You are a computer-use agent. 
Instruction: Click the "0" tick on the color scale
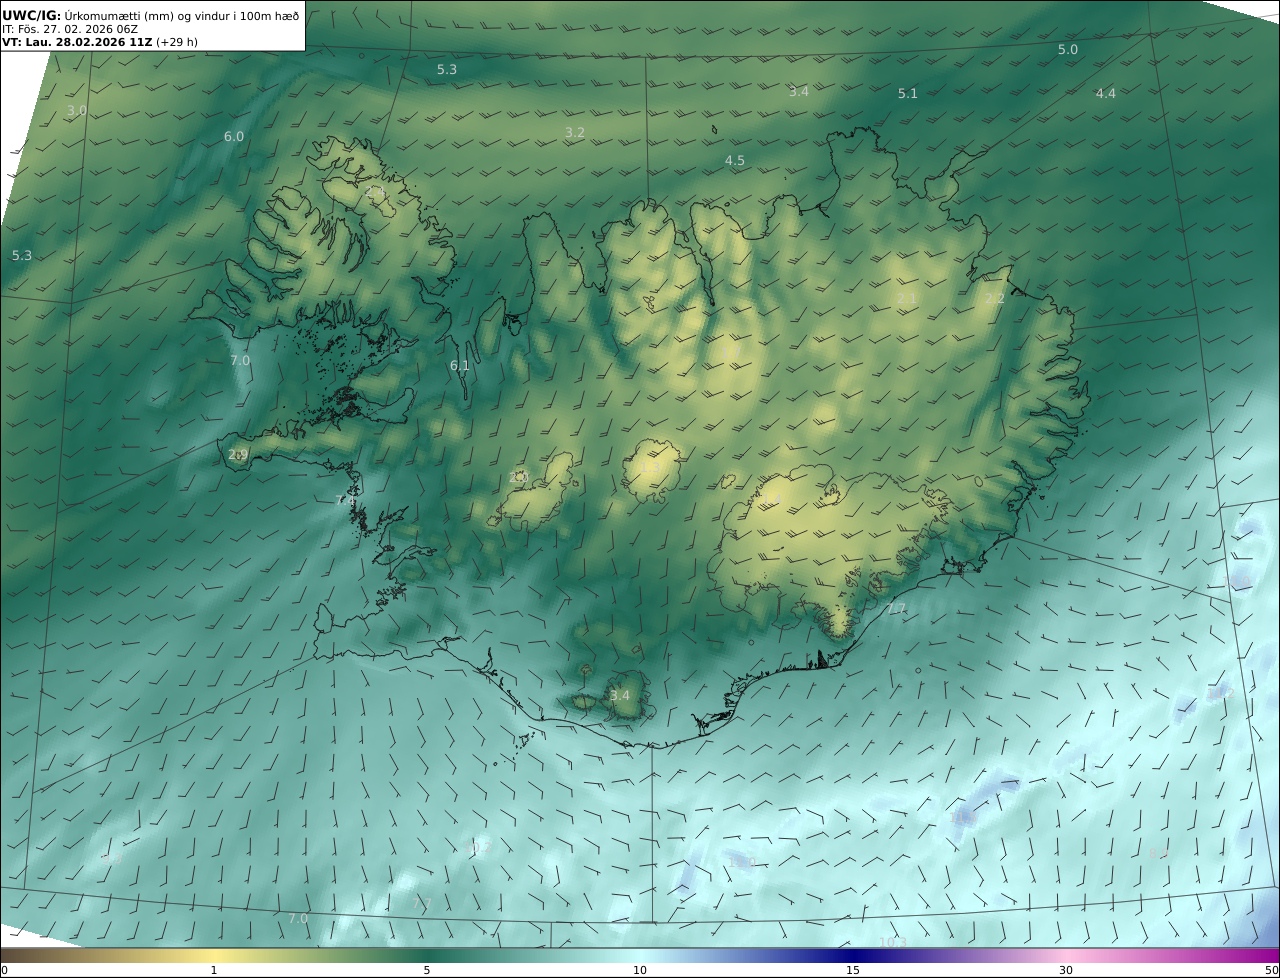tap(4, 970)
